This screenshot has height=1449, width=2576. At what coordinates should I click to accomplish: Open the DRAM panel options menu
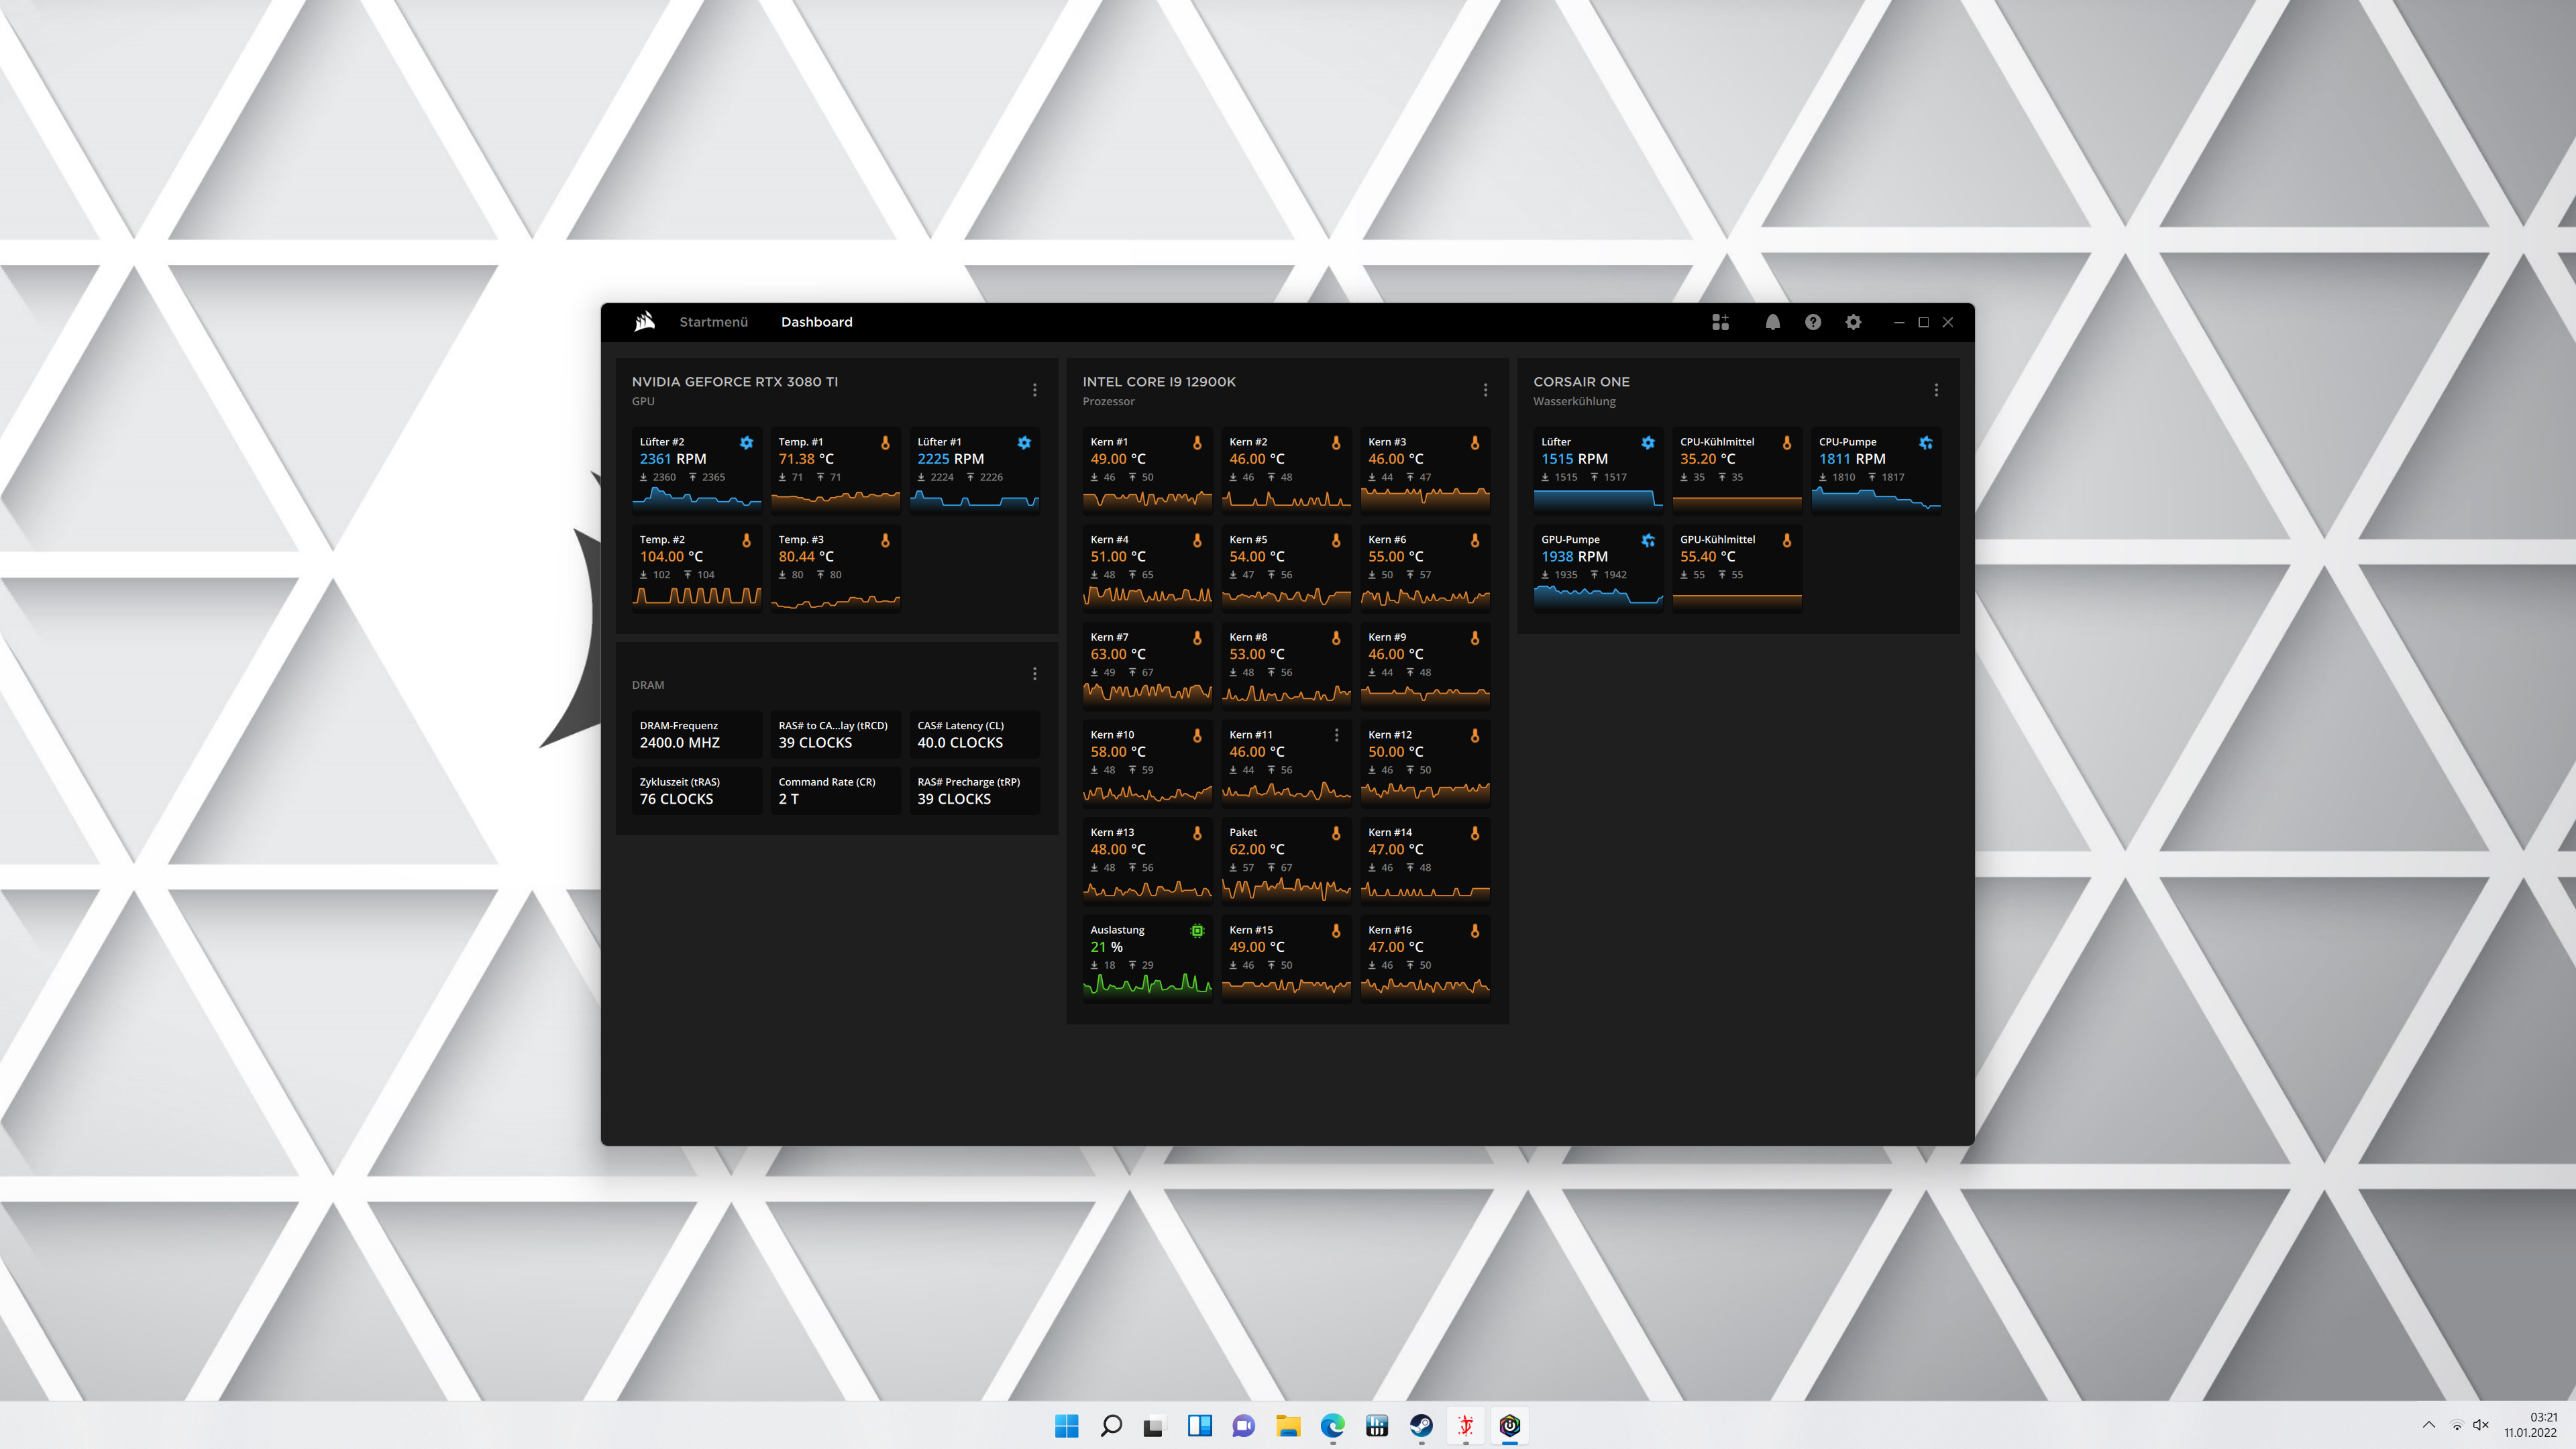point(1035,674)
